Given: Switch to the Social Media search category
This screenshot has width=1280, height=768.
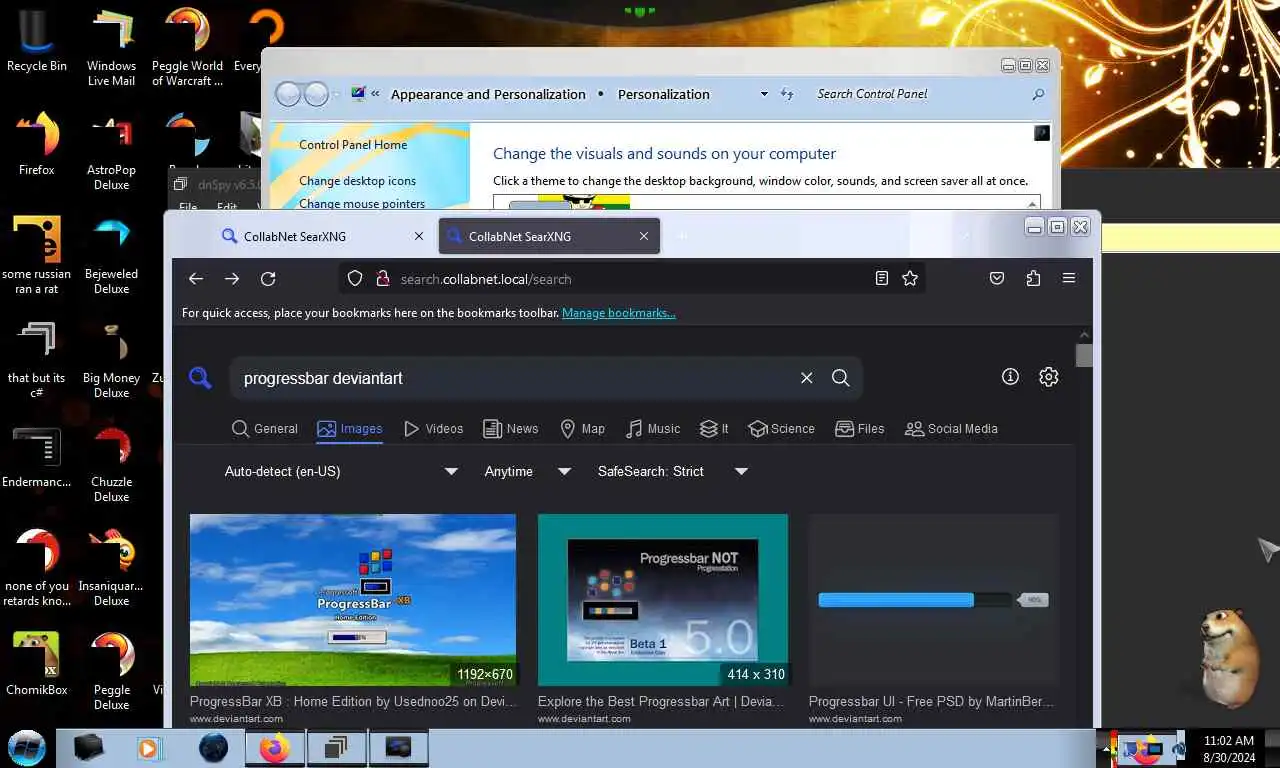Looking at the screenshot, I should pyautogui.click(x=951, y=429).
